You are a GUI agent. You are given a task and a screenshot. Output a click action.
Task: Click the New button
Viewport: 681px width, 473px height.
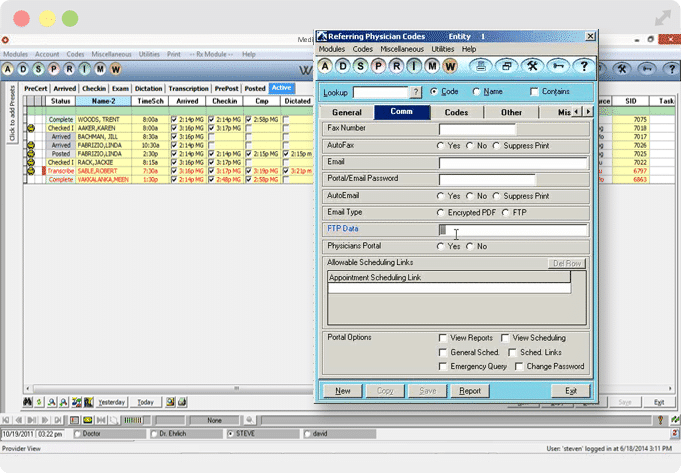pos(343,391)
